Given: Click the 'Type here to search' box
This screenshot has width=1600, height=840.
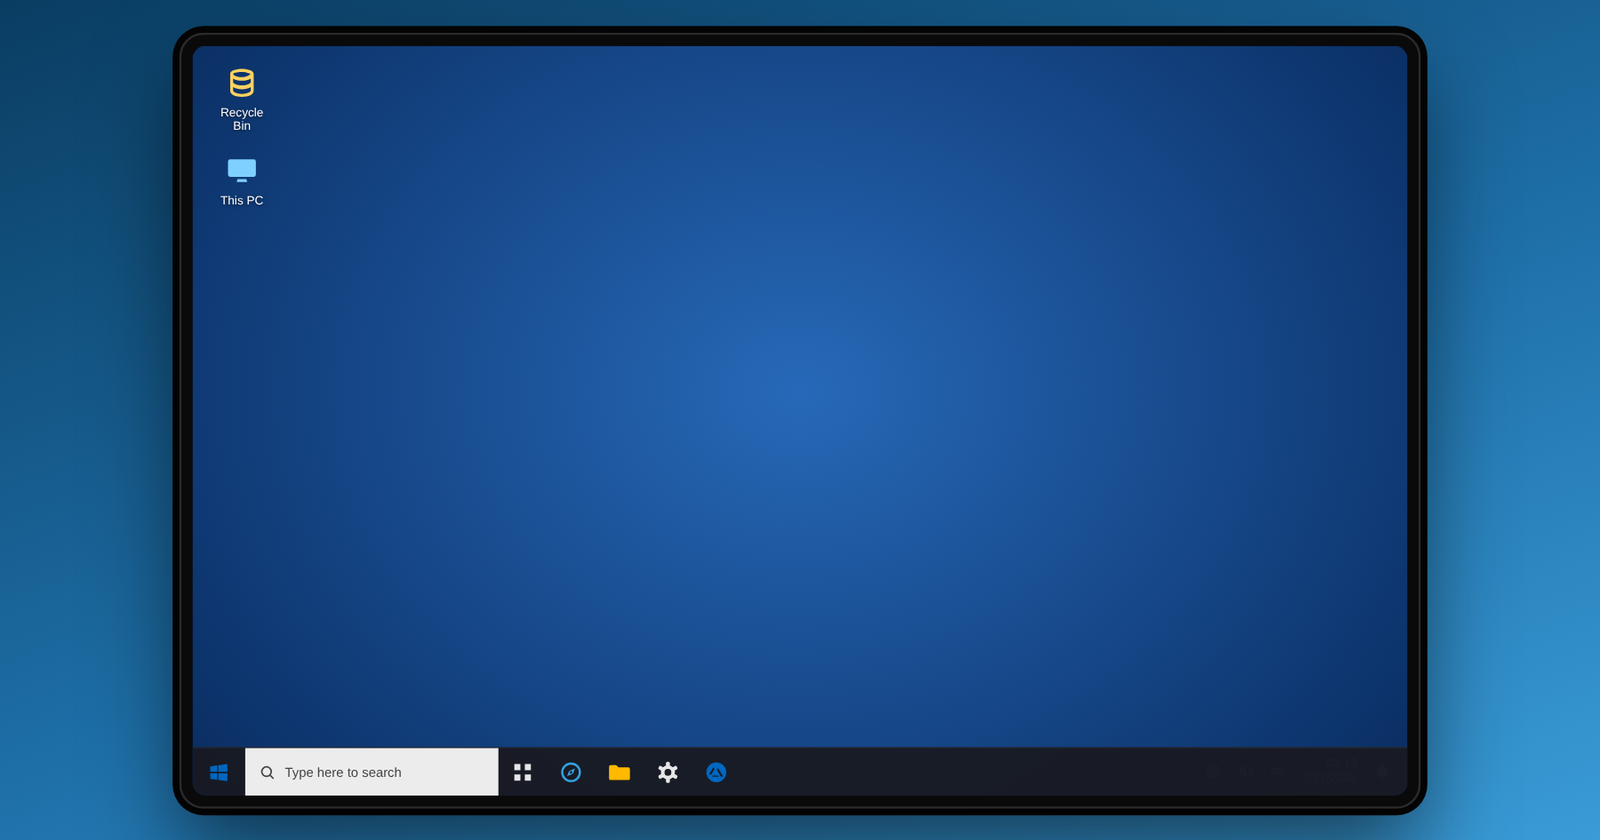Looking at the screenshot, I should (372, 772).
